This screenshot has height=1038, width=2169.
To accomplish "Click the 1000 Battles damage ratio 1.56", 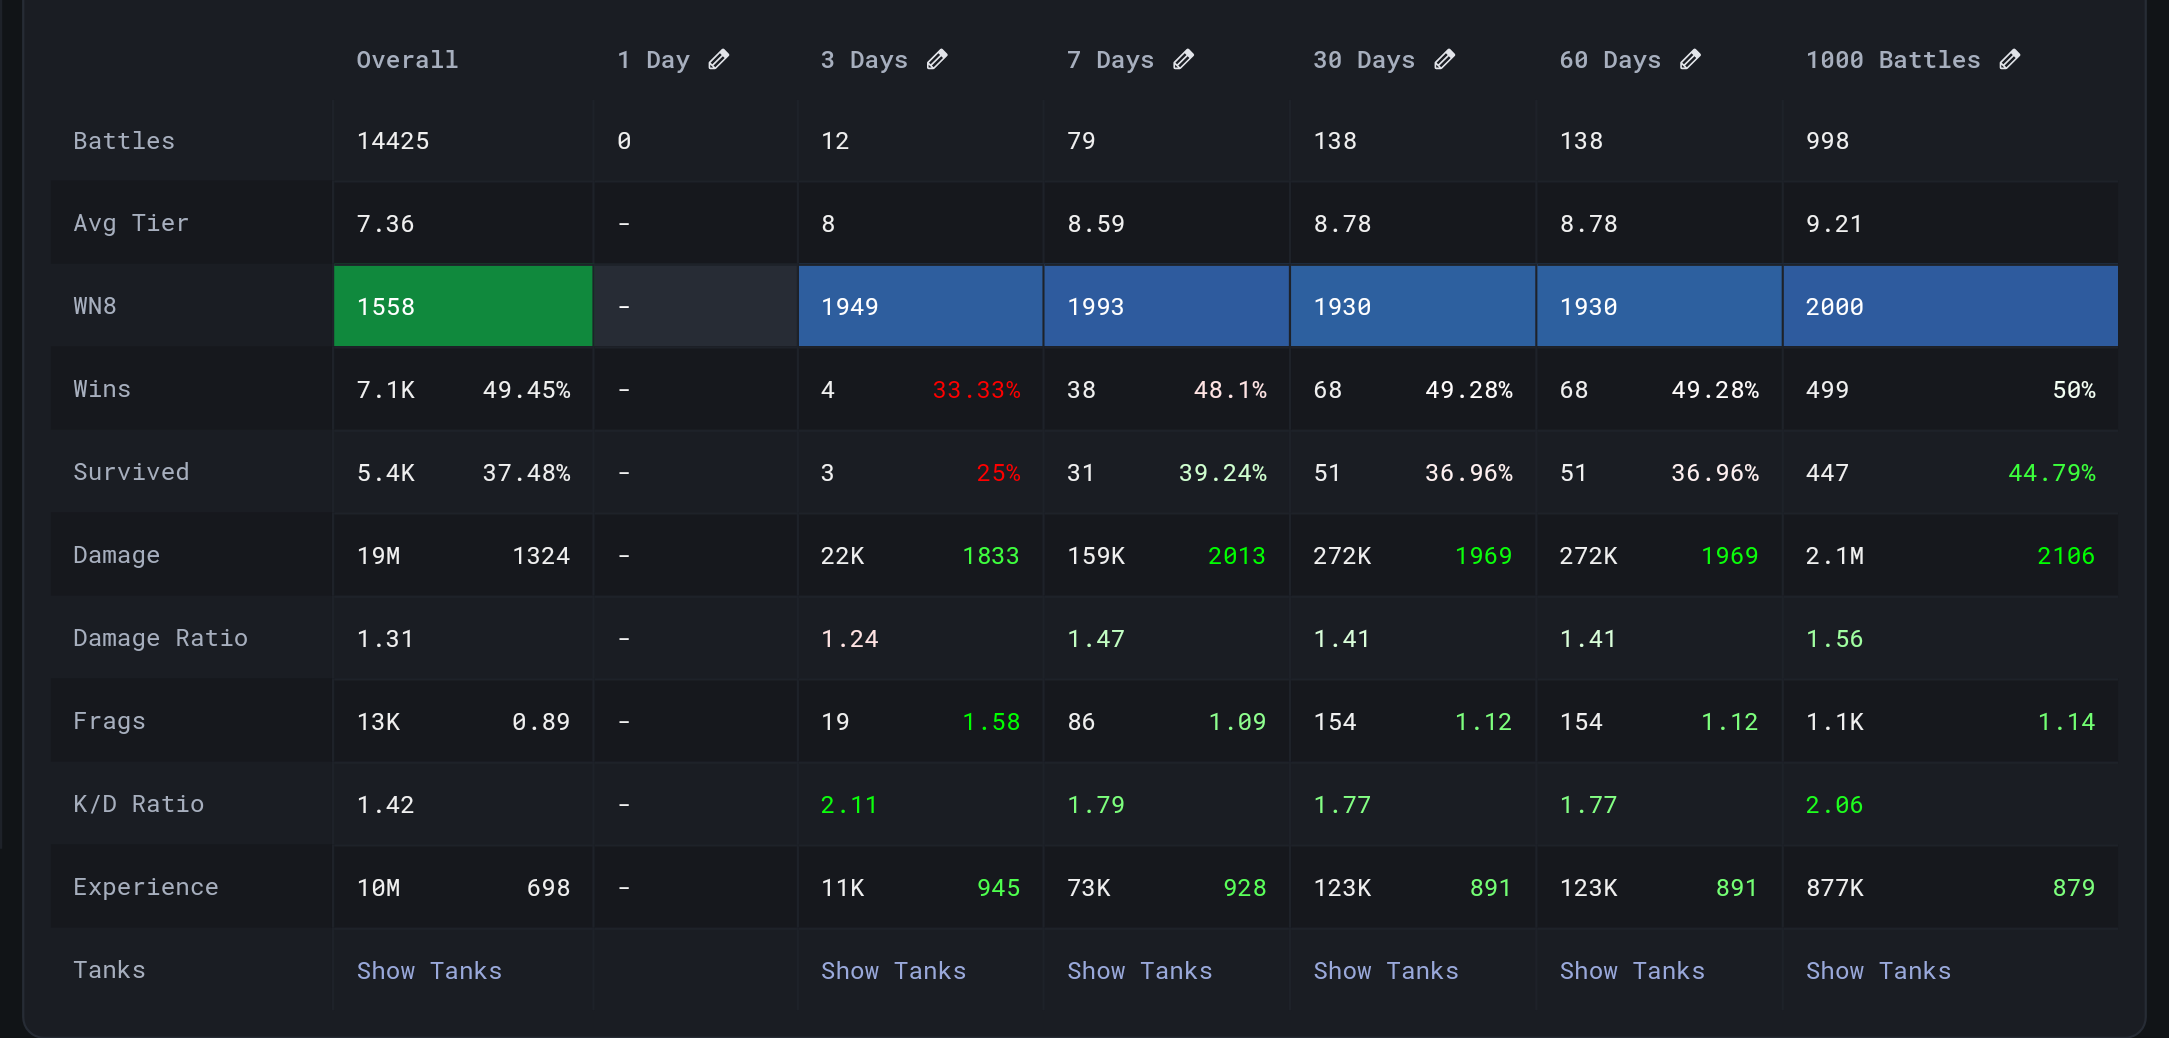I will coord(1834,639).
